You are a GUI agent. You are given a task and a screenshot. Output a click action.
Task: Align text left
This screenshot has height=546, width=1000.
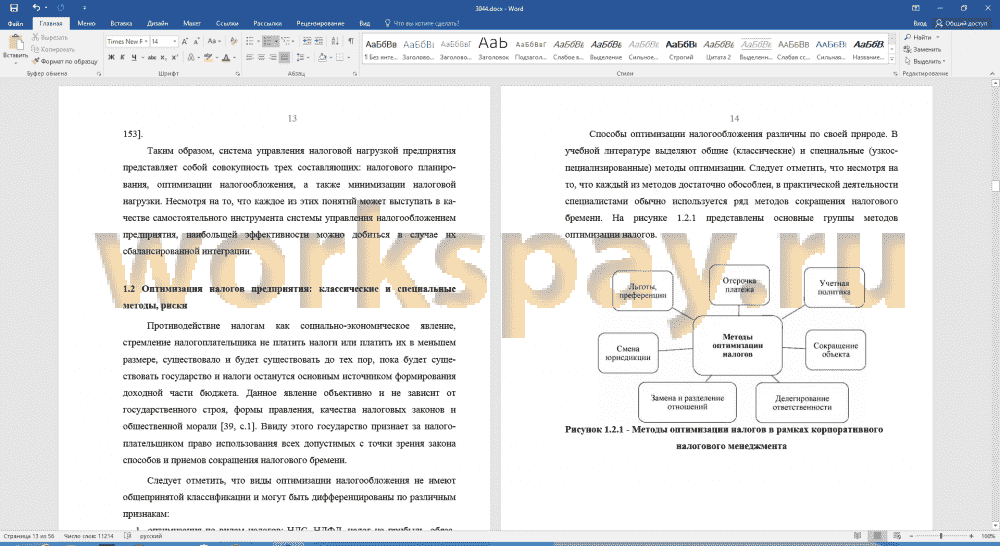tap(249, 57)
